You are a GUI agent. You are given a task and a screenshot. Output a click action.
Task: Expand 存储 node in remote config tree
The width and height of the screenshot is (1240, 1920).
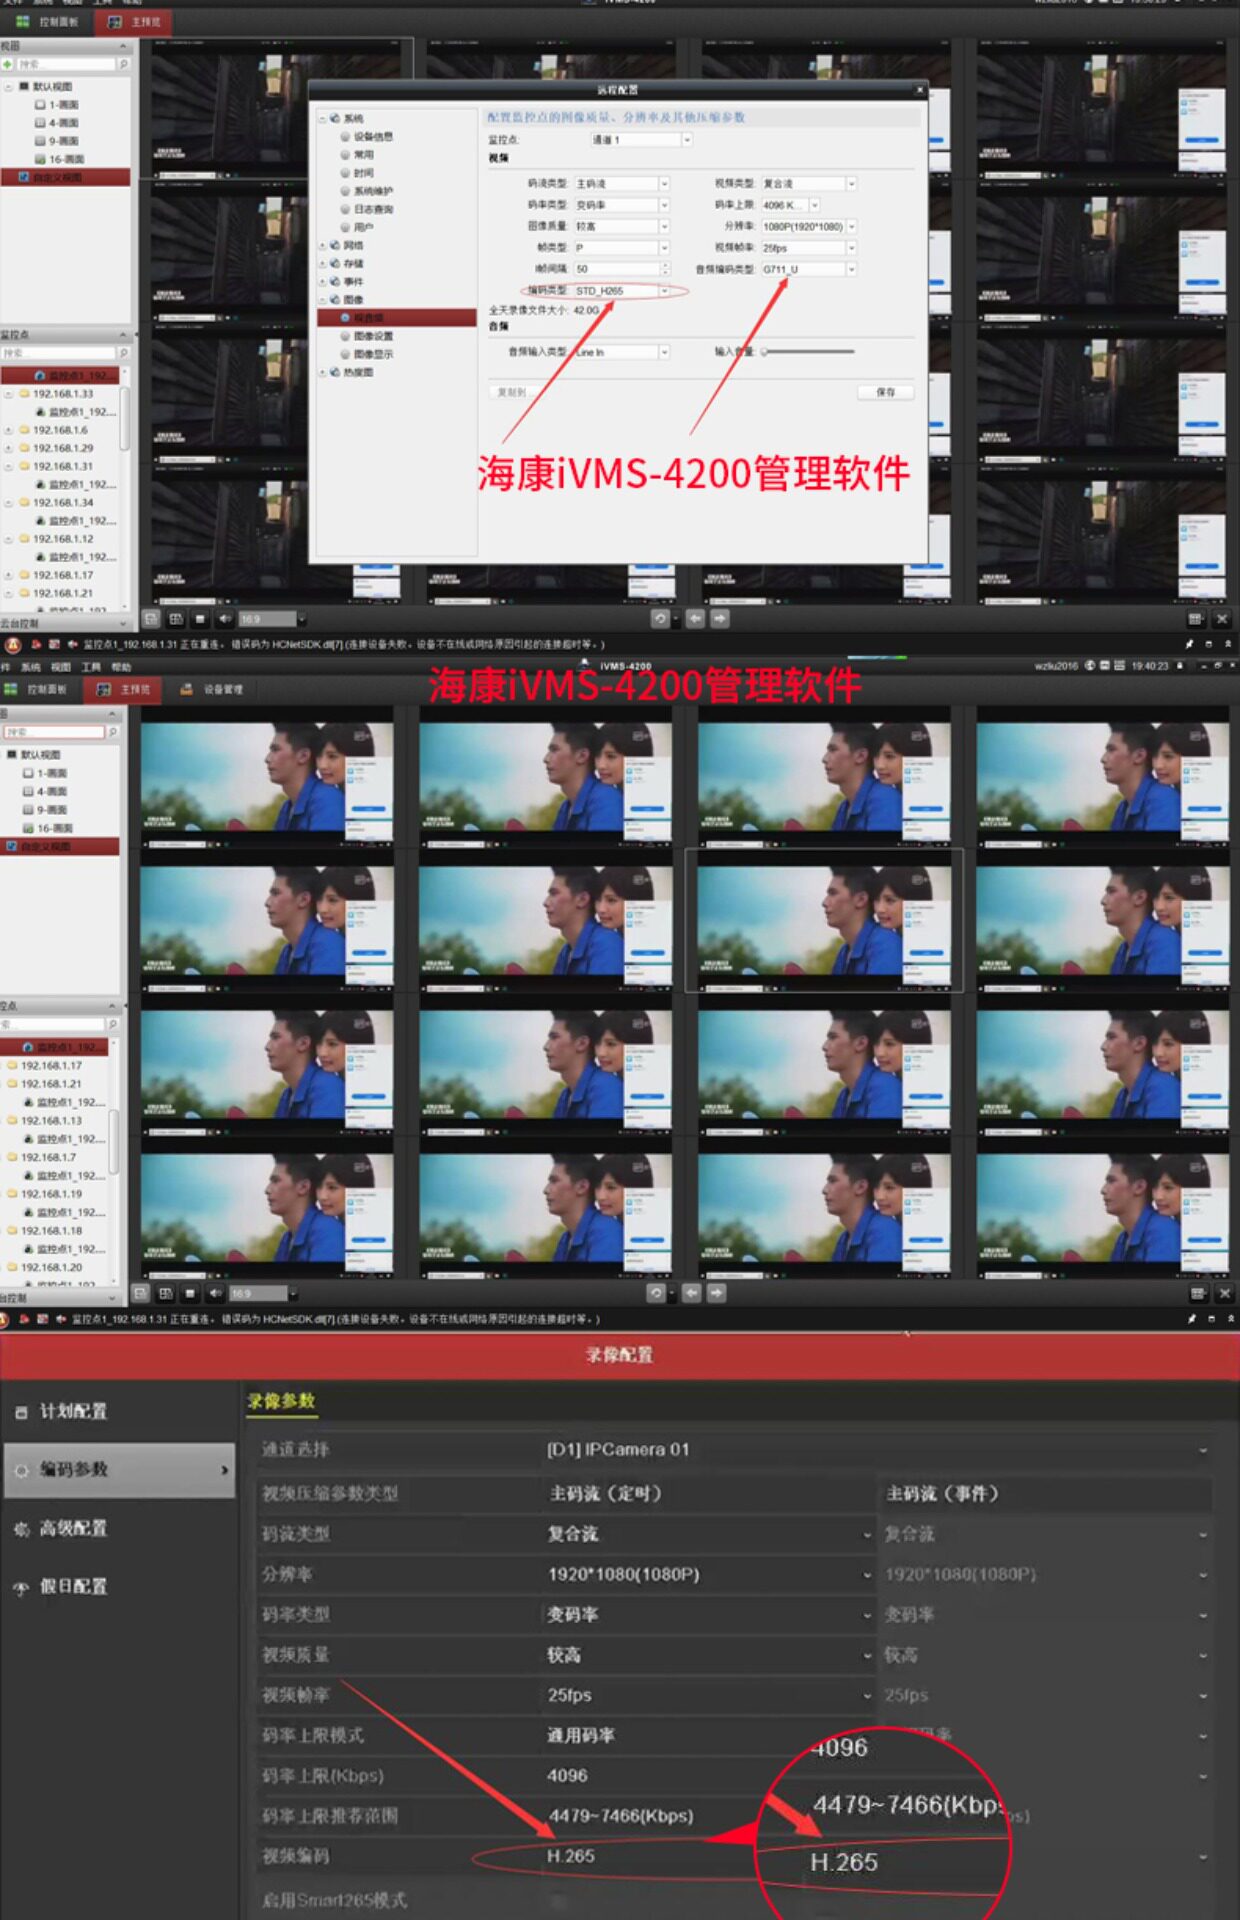(x=322, y=263)
